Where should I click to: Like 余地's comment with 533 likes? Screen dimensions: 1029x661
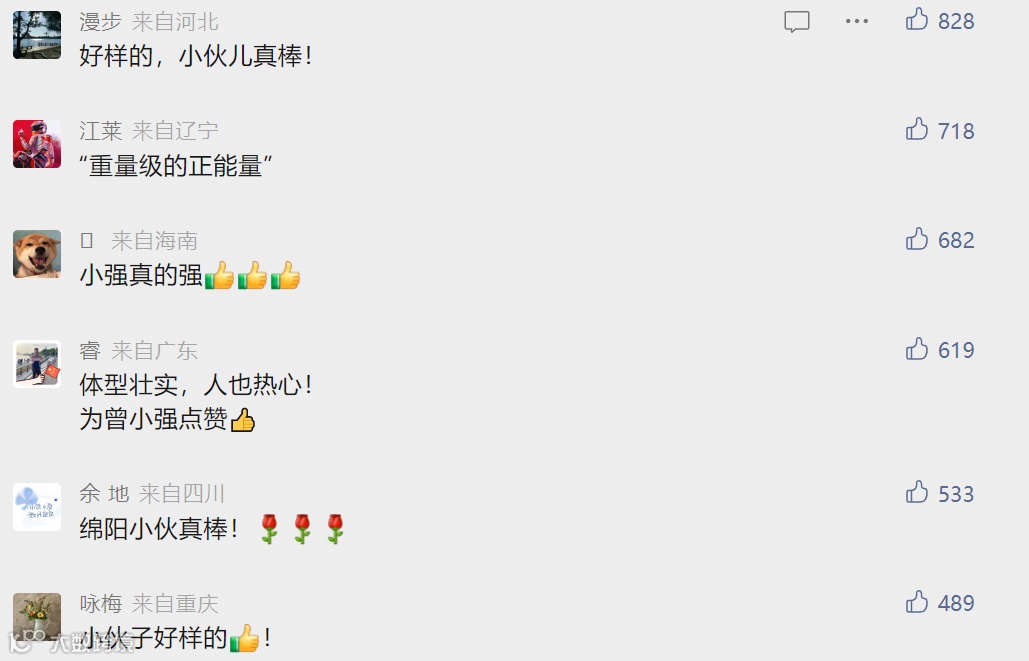click(917, 492)
